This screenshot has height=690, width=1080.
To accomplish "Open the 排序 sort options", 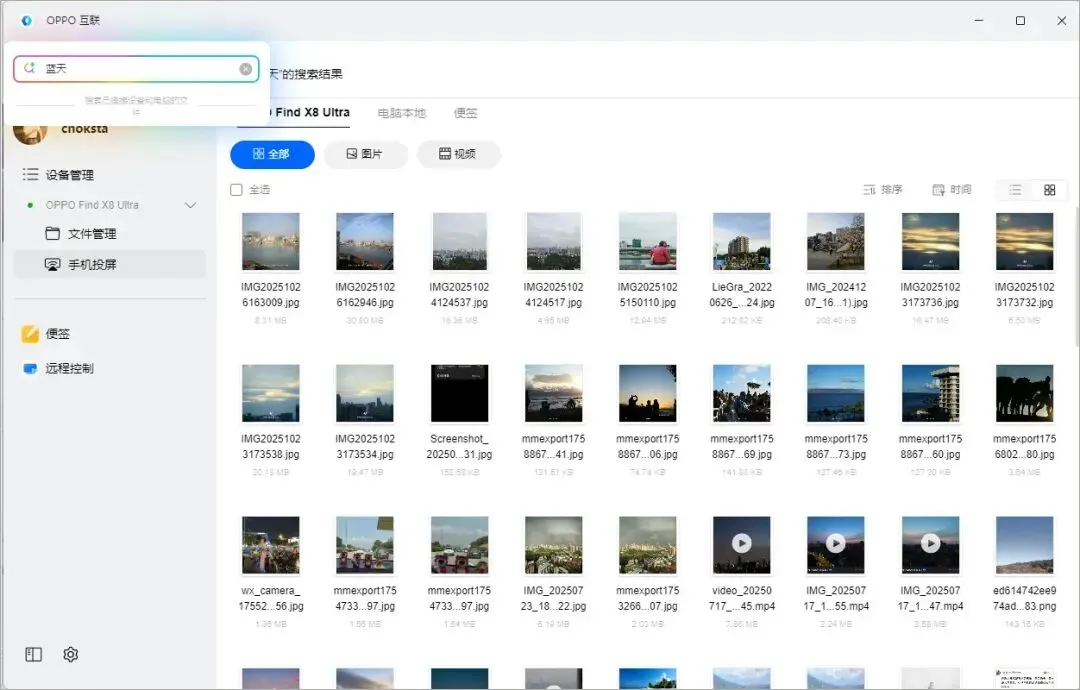I will pyautogui.click(x=883, y=189).
